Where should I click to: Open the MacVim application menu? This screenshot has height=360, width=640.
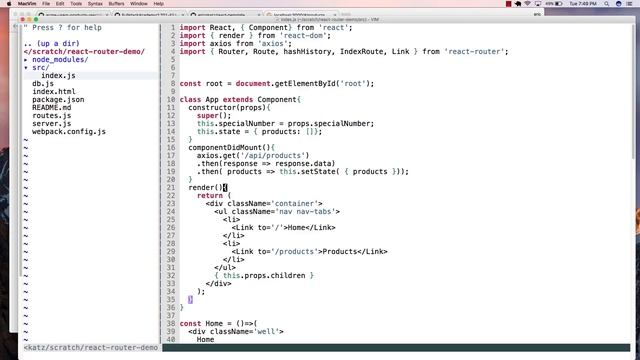pos(27,4)
